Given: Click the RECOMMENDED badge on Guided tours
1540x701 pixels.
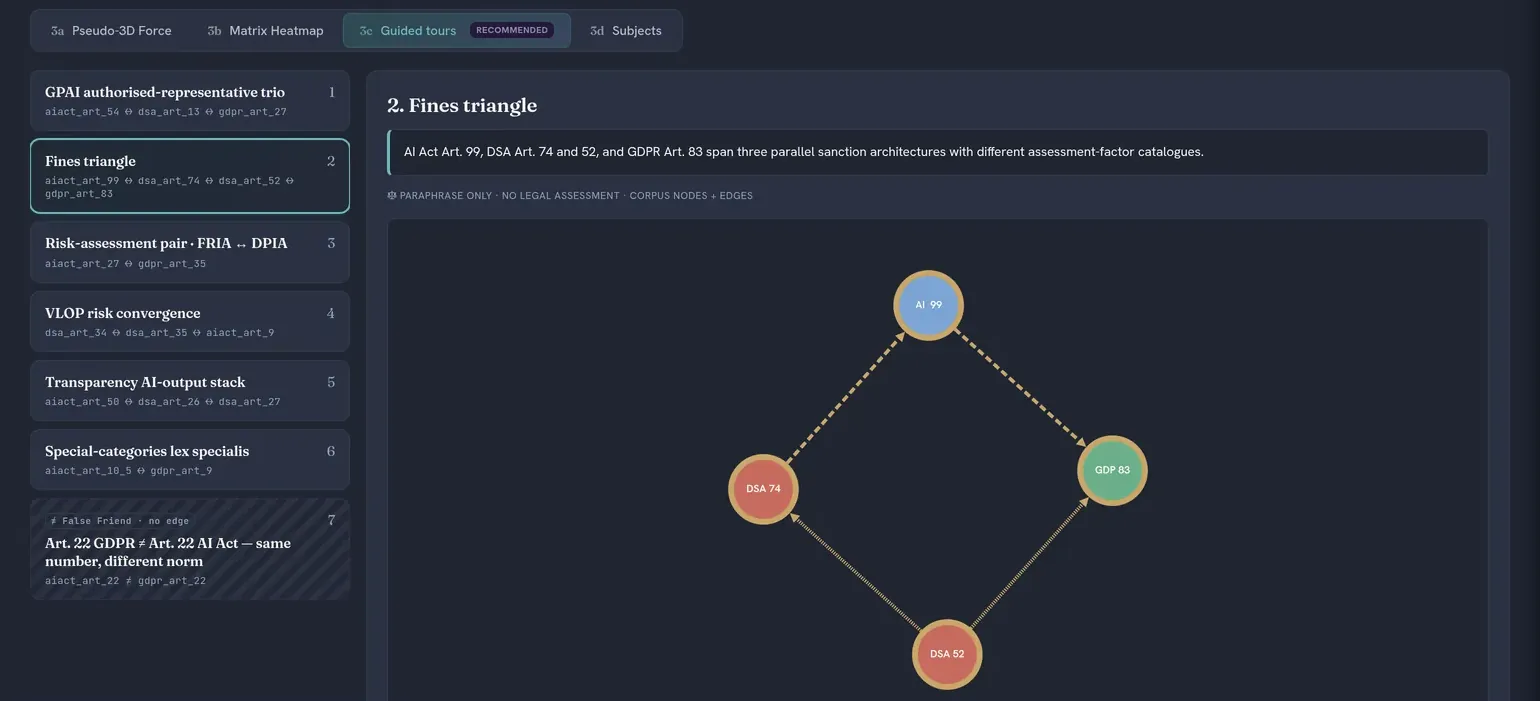Looking at the screenshot, I should (x=512, y=30).
